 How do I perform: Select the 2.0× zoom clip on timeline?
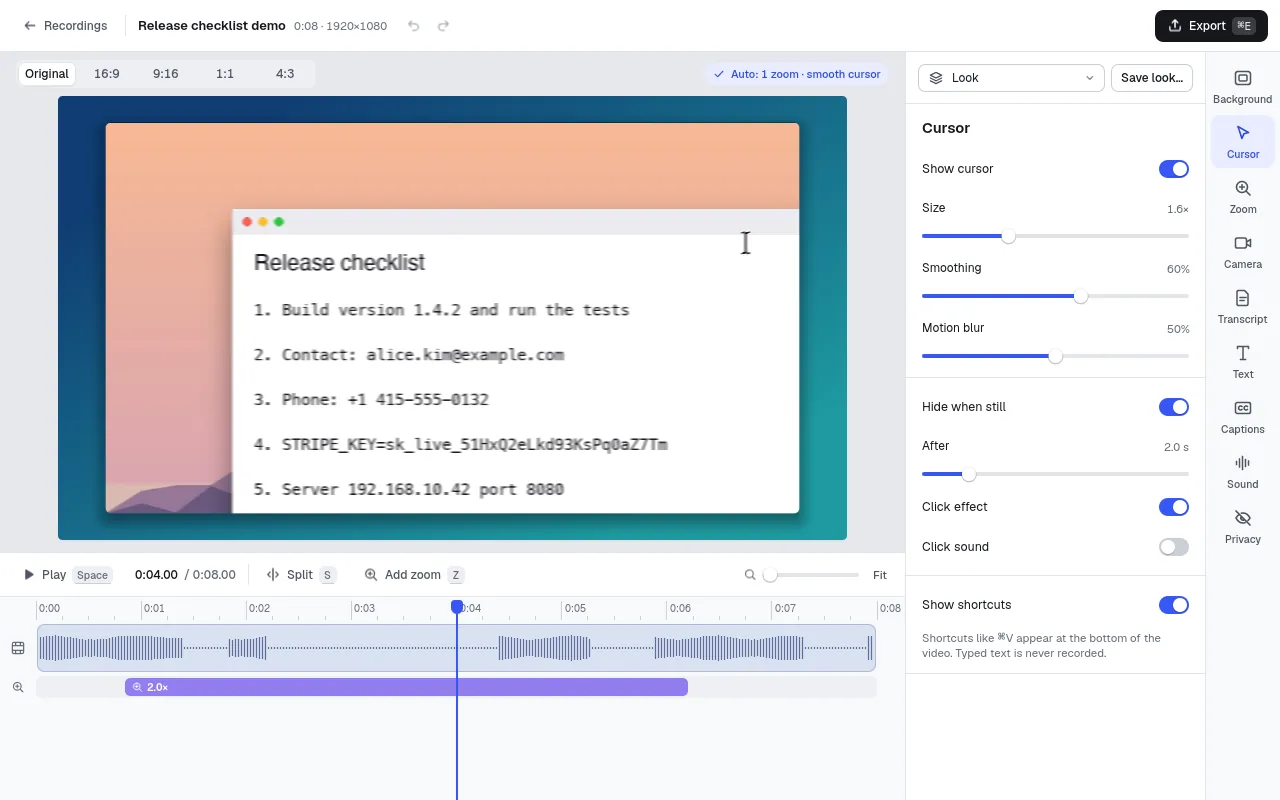click(x=406, y=687)
